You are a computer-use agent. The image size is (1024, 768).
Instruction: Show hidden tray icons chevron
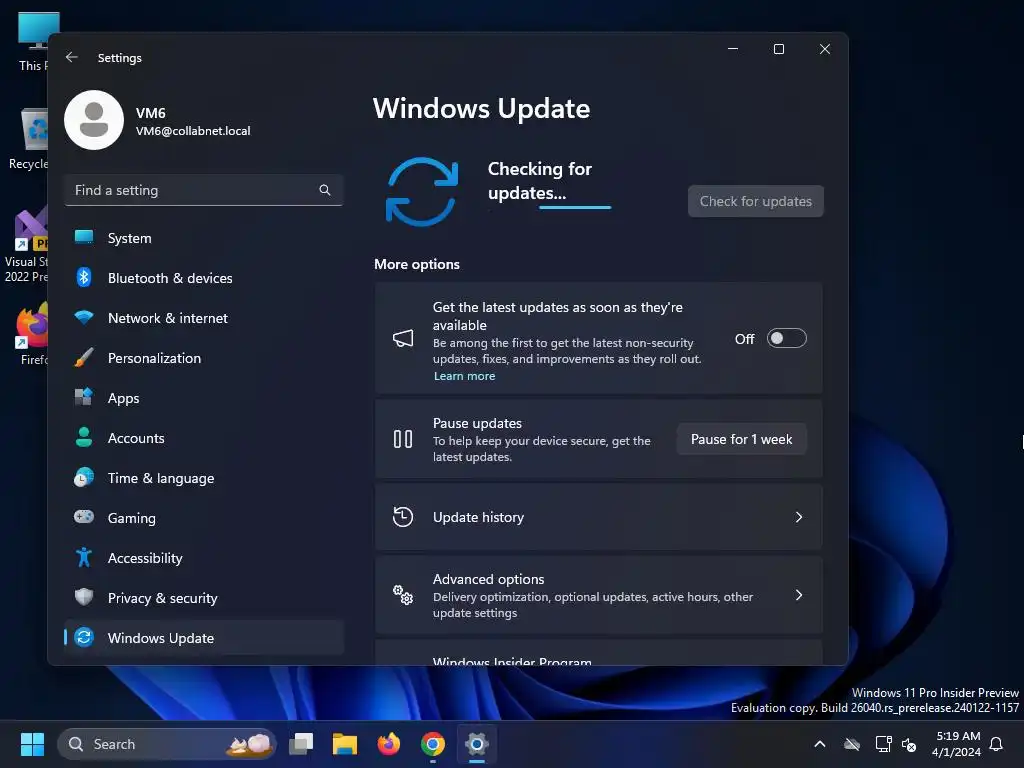click(820, 744)
